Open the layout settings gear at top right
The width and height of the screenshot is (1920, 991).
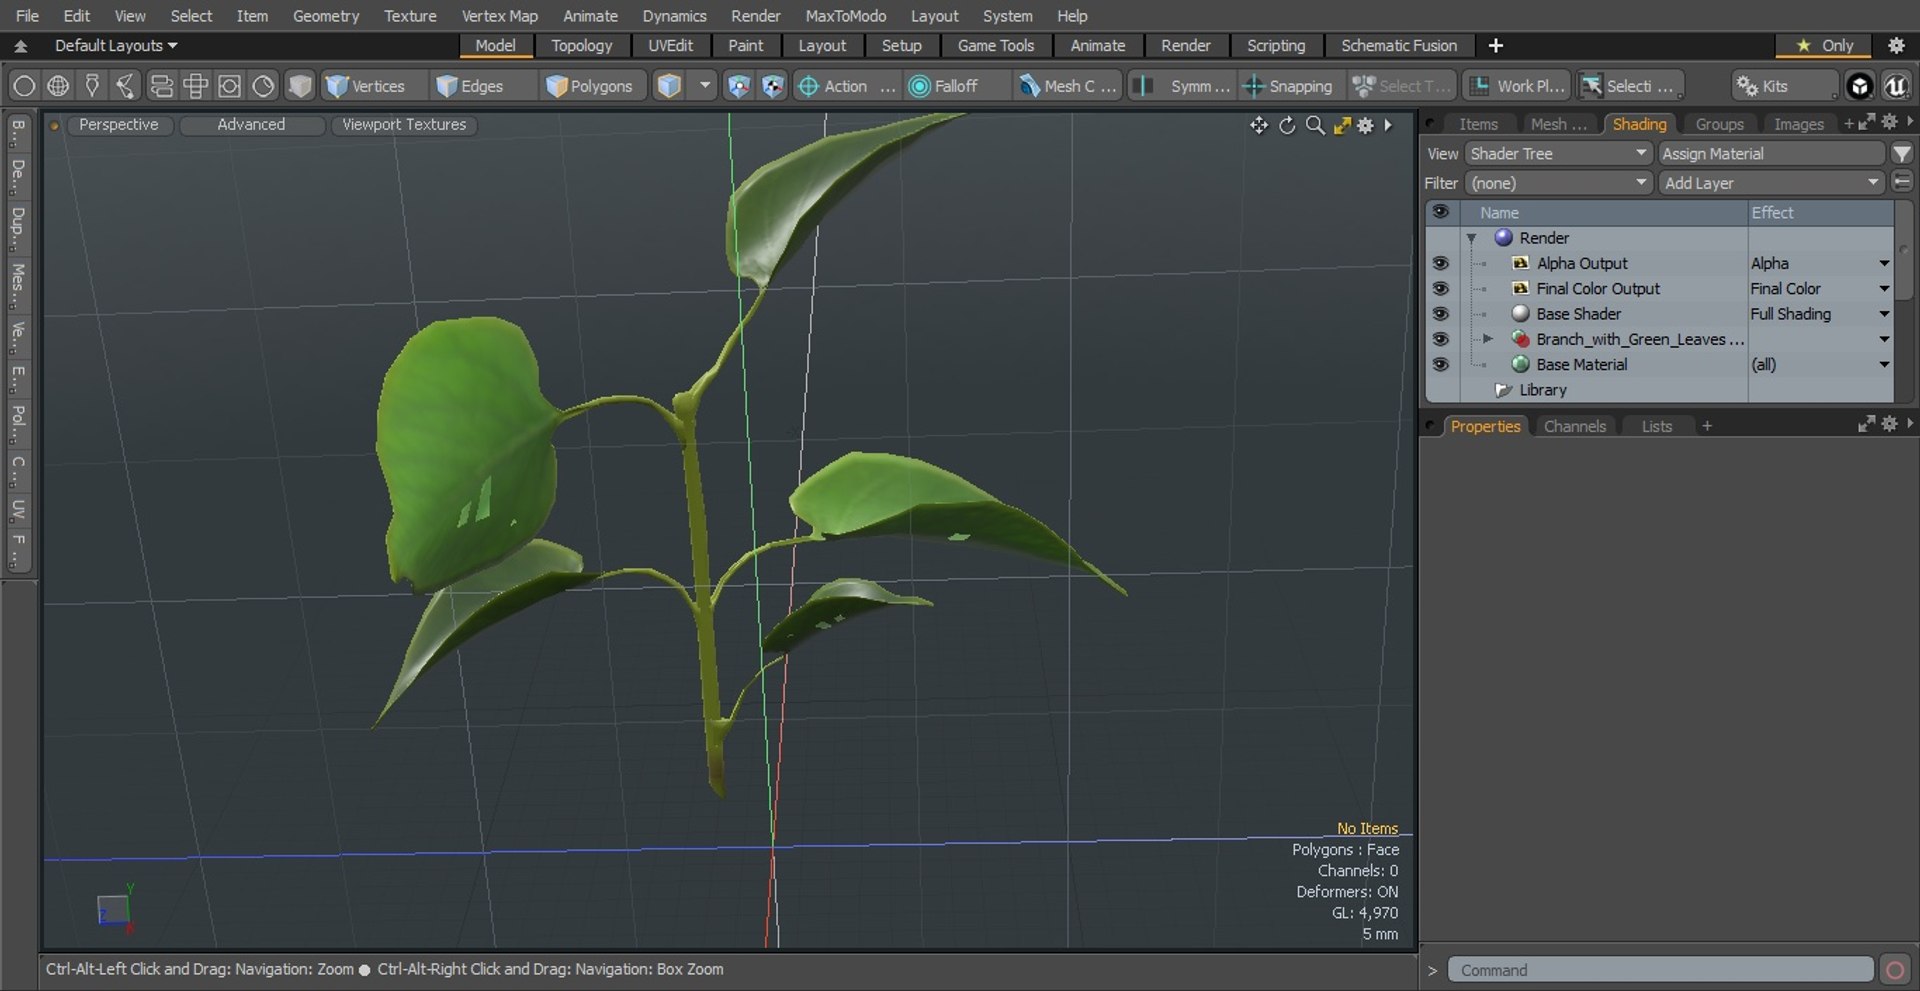[x=1896, y=45]
